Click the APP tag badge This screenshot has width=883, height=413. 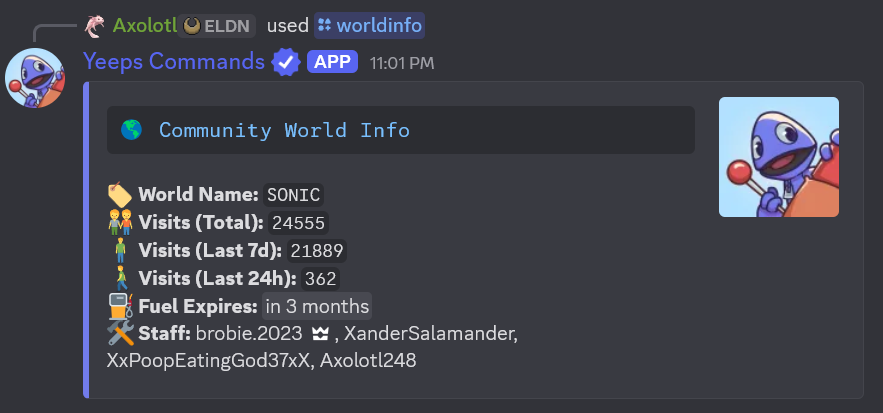[332, 62]
